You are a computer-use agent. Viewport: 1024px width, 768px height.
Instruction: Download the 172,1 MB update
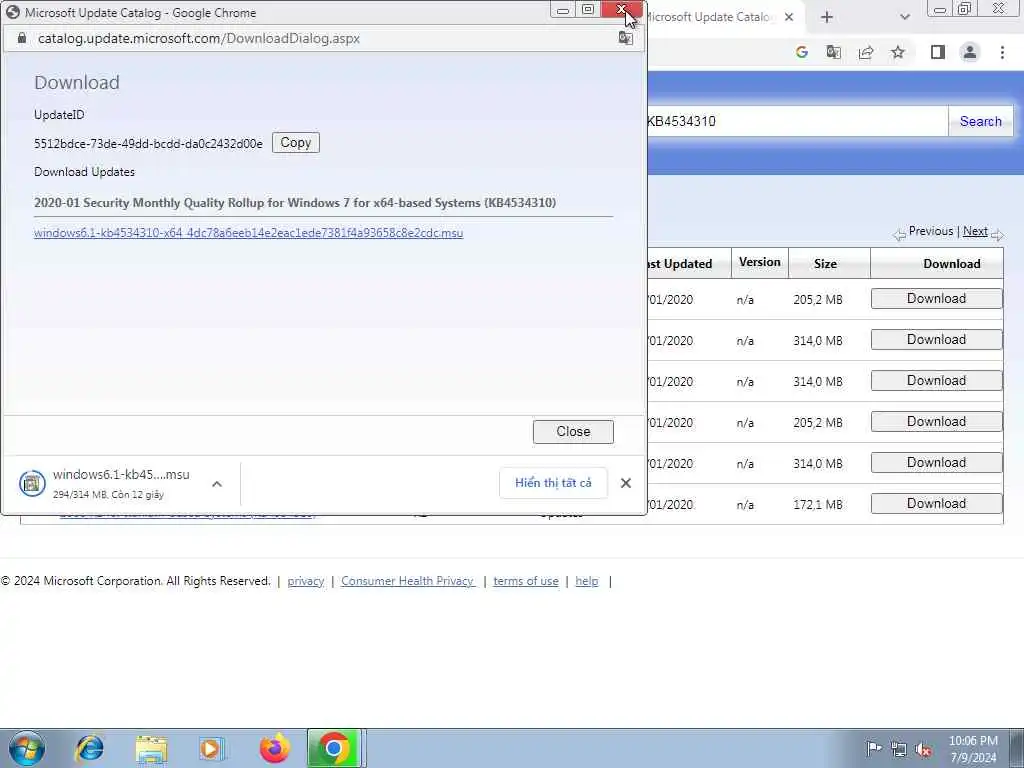pyautogui.click(x=936, y=504)
